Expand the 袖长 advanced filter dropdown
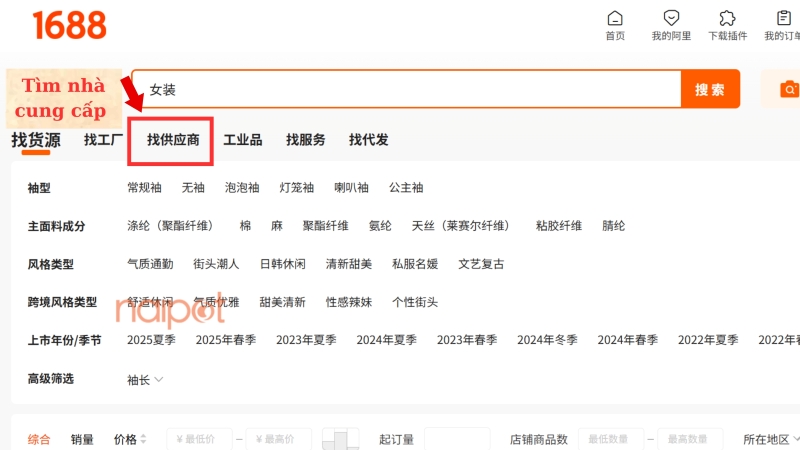The height and width of the screenshot is (450, 800). coord(146,380)
